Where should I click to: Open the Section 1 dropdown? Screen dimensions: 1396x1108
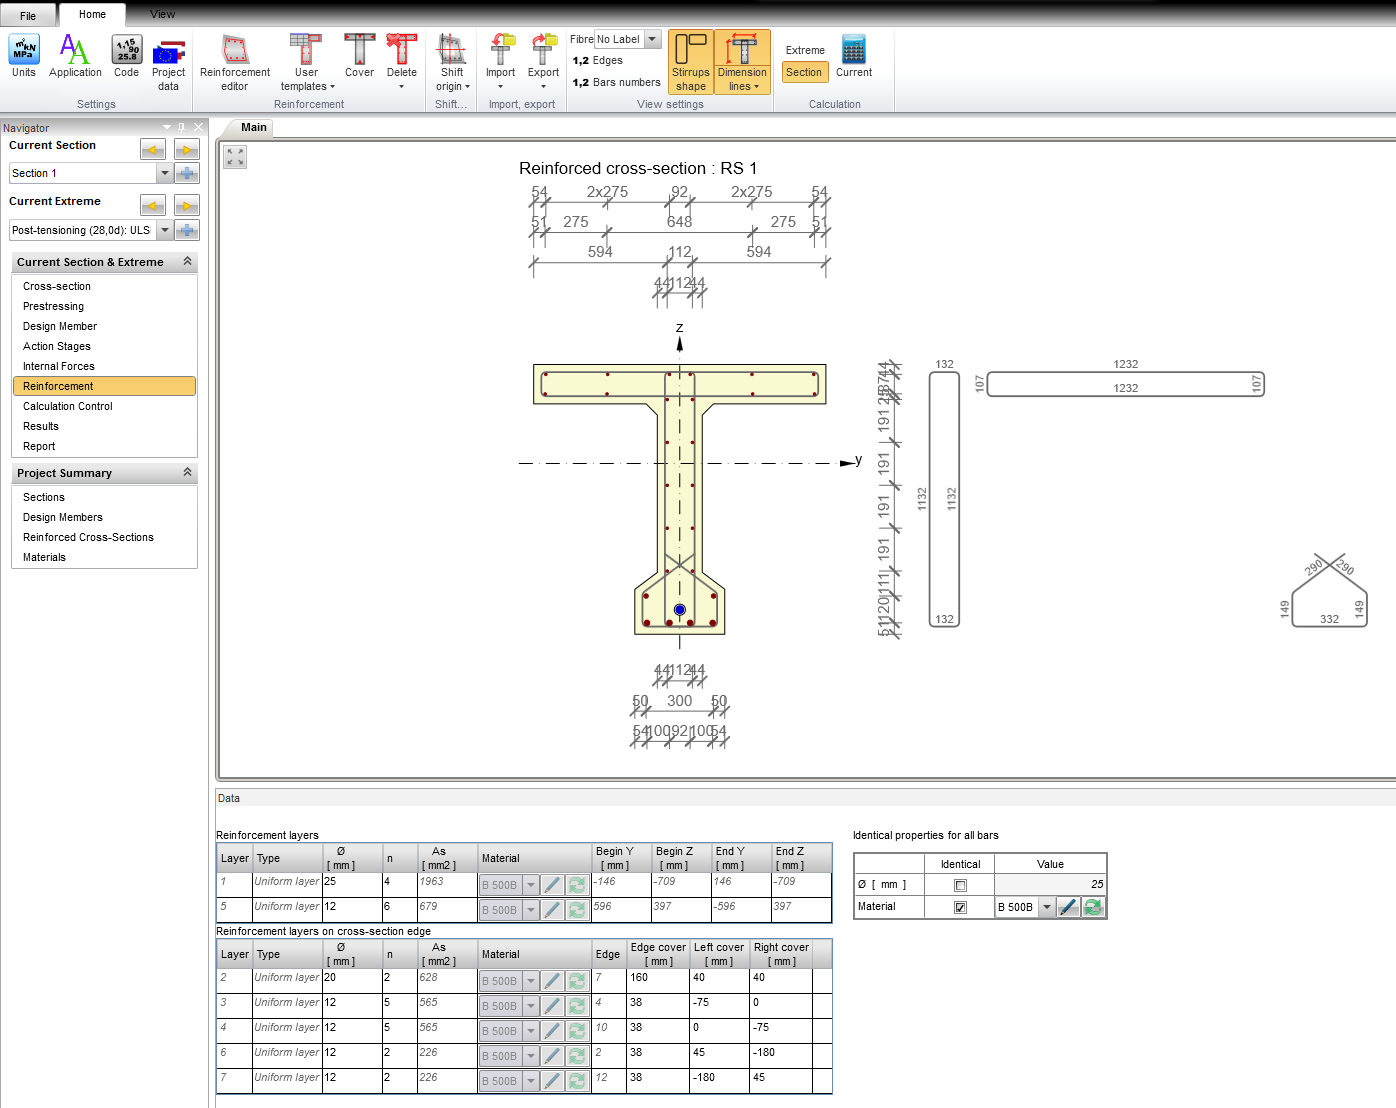pos(164,174)
